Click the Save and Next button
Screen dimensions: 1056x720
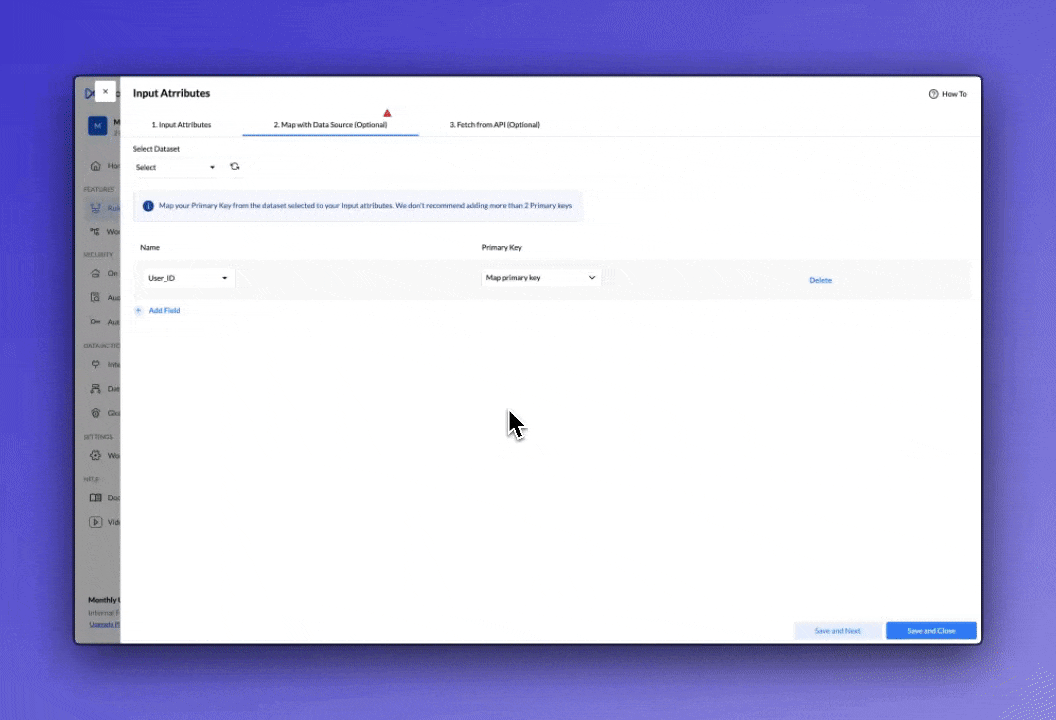(x=837, y=631)
